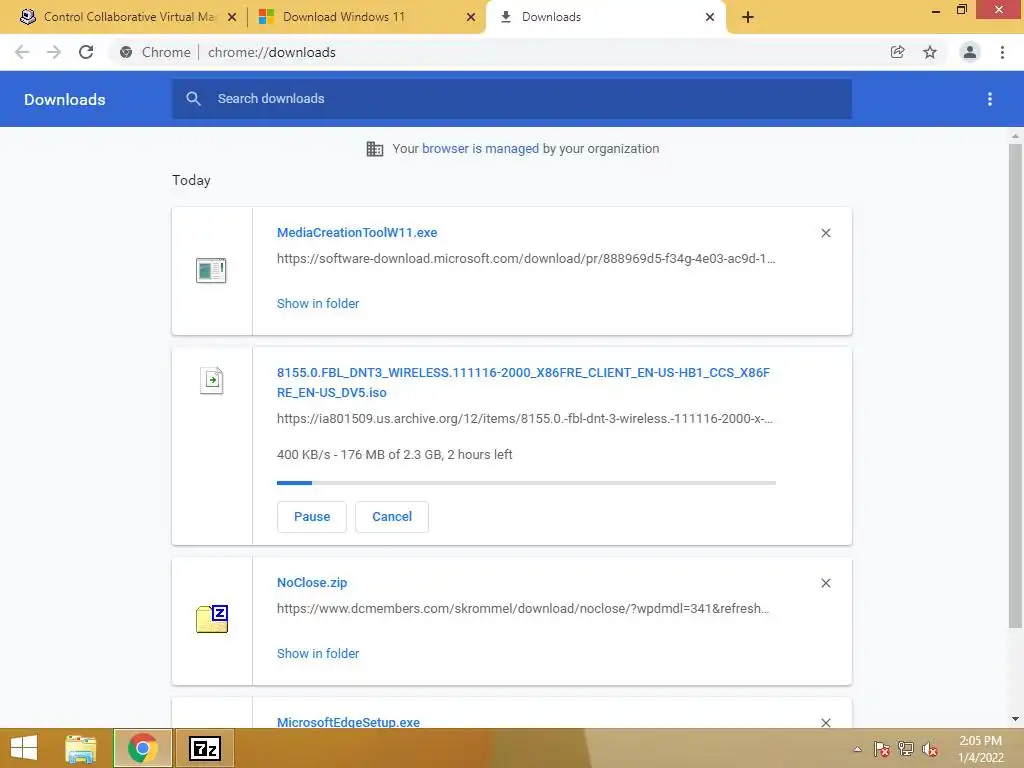Click the archive.org source URL

[524, 419]
